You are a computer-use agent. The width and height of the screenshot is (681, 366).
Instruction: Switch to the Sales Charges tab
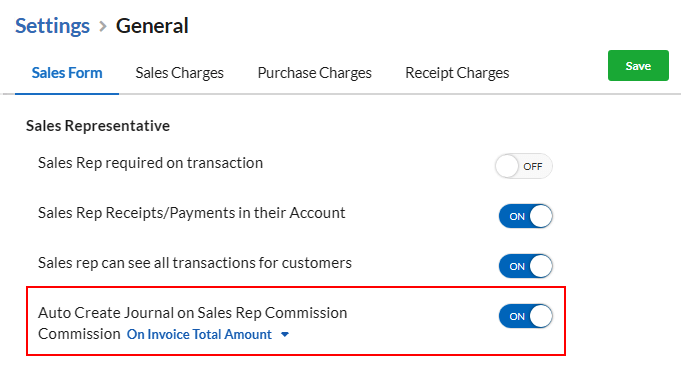tap(179, 73)
